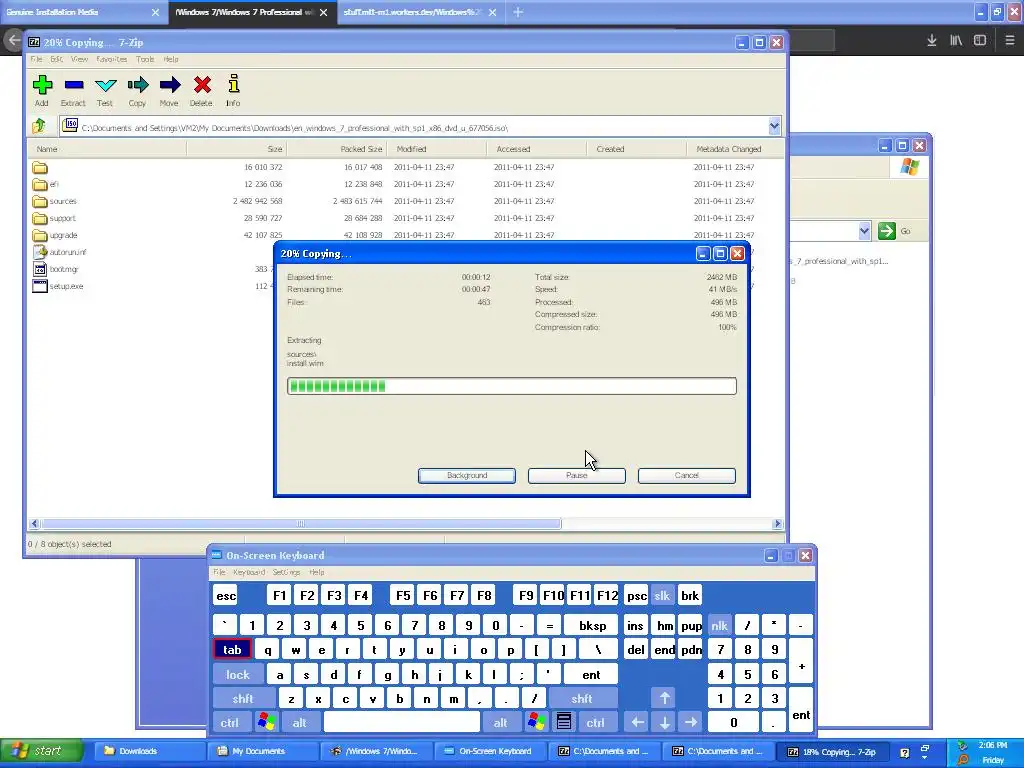Open the Firefox hamburger menu

1010,40
